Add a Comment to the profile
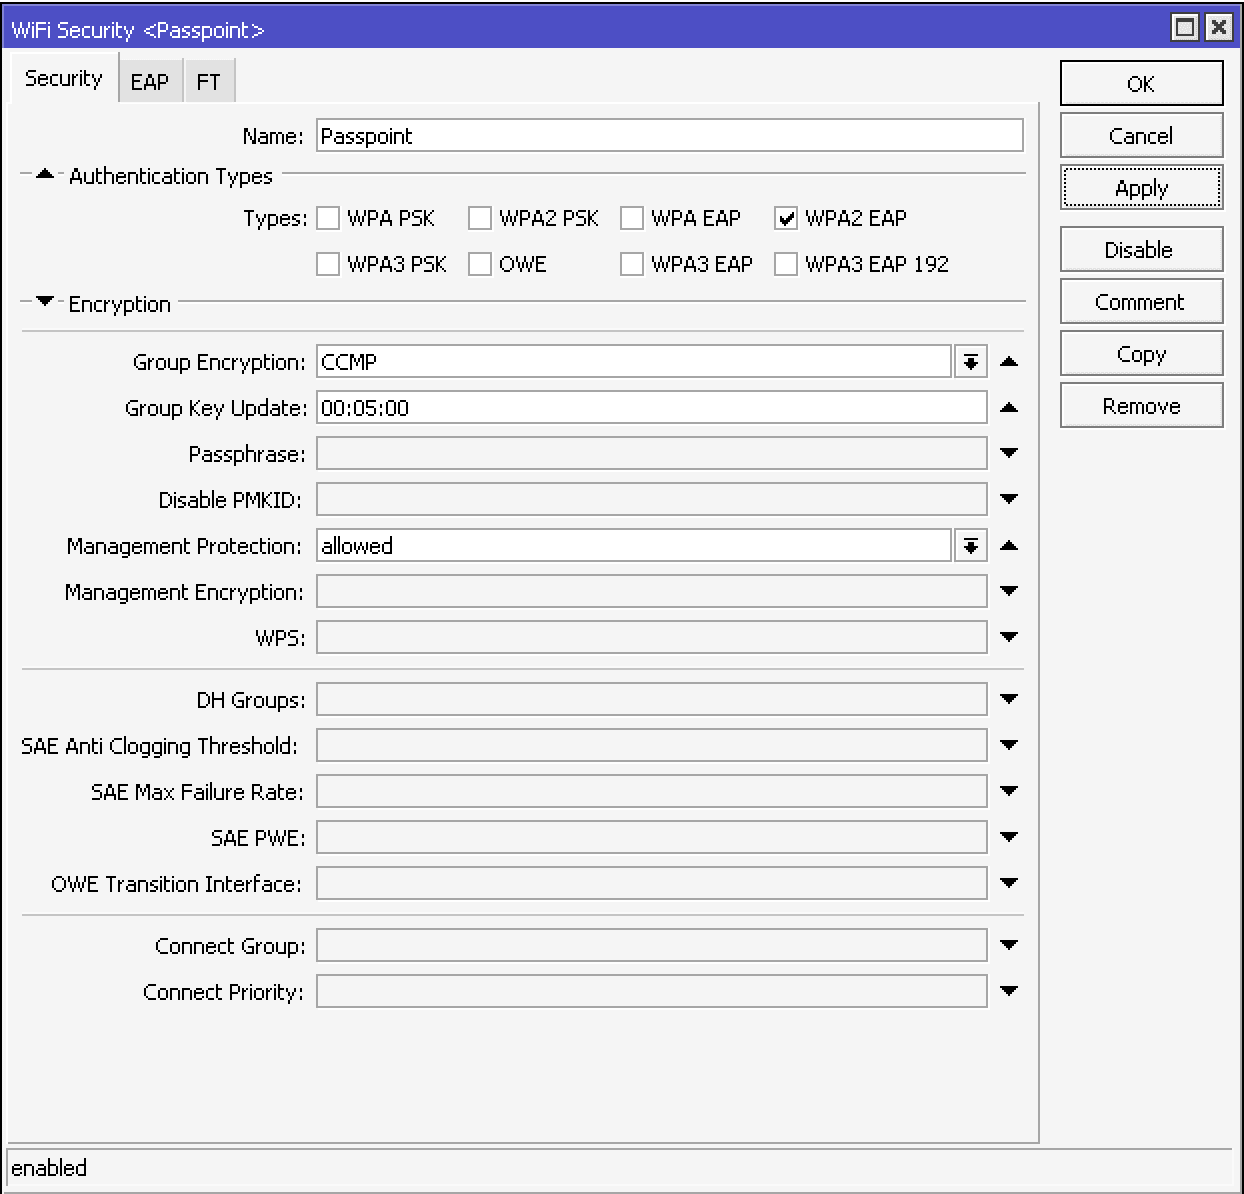The image size is (1244, 1194). [x=1141, y=301]
